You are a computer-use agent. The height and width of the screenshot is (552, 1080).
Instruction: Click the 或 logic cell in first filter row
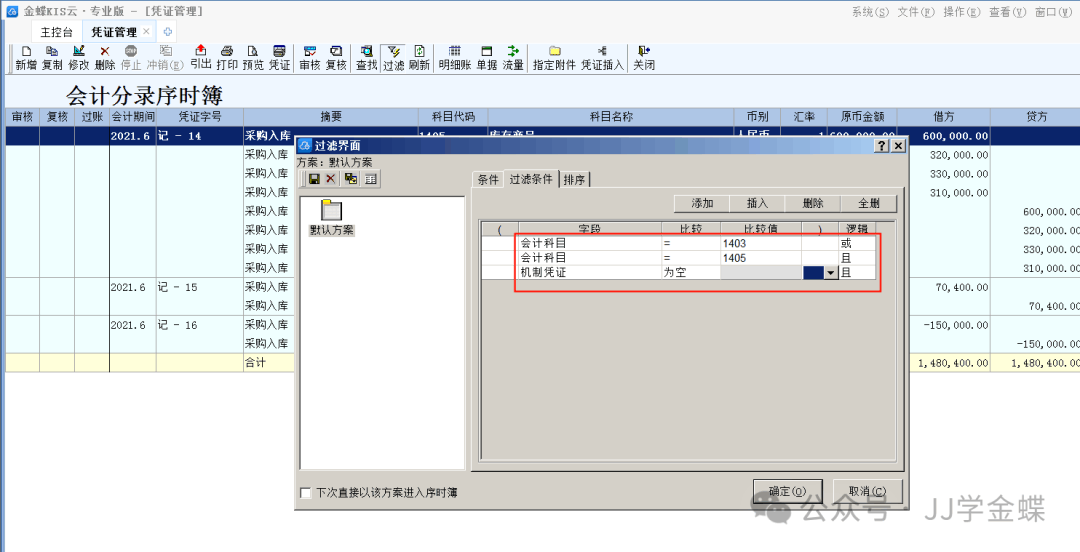click(x=856, y=243)
